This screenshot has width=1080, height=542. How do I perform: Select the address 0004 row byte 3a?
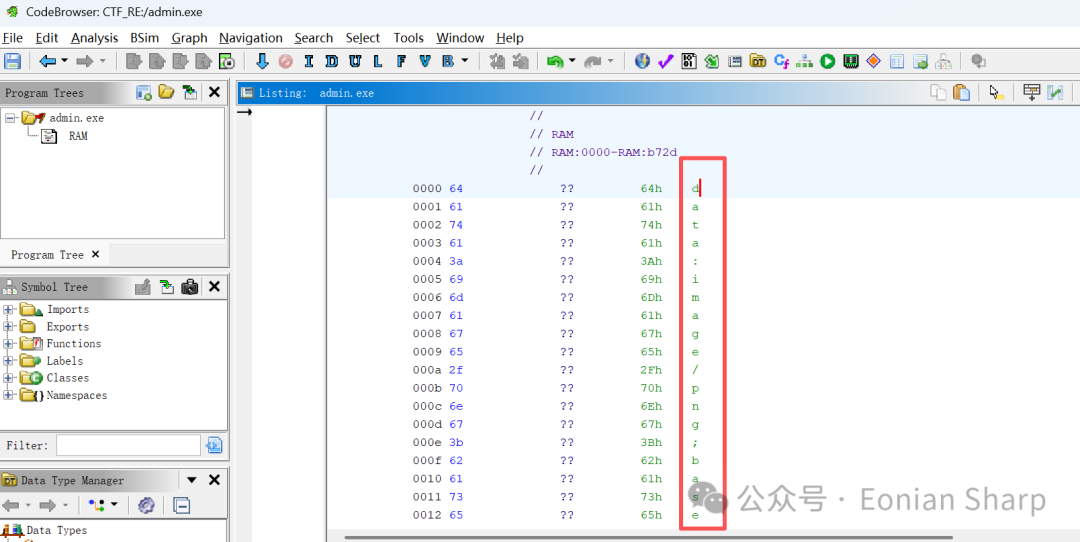coord(456,261)
